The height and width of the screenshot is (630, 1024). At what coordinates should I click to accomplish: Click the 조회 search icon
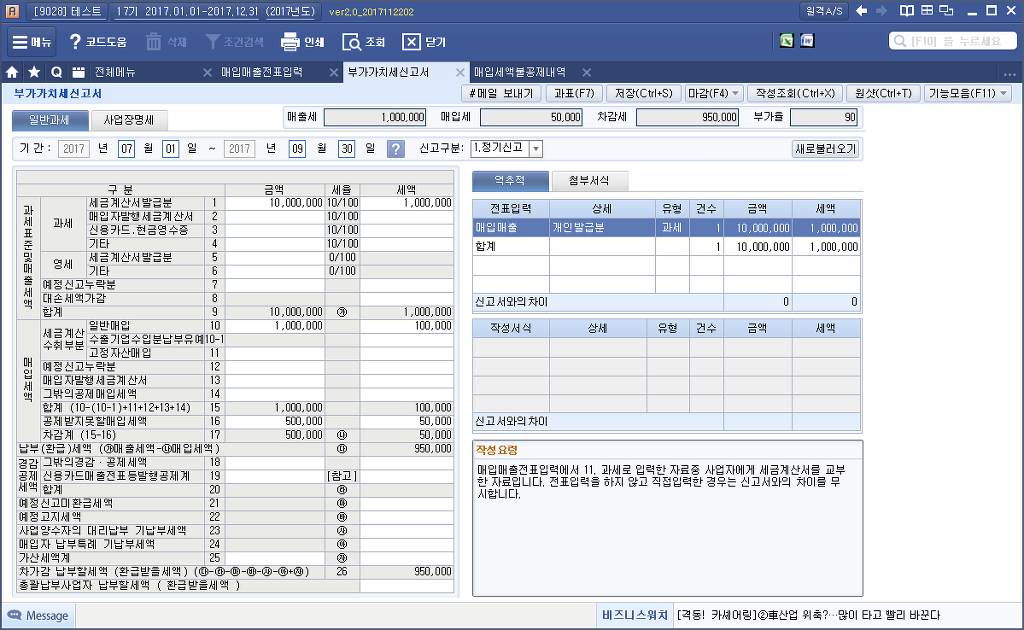coord(351,42)
